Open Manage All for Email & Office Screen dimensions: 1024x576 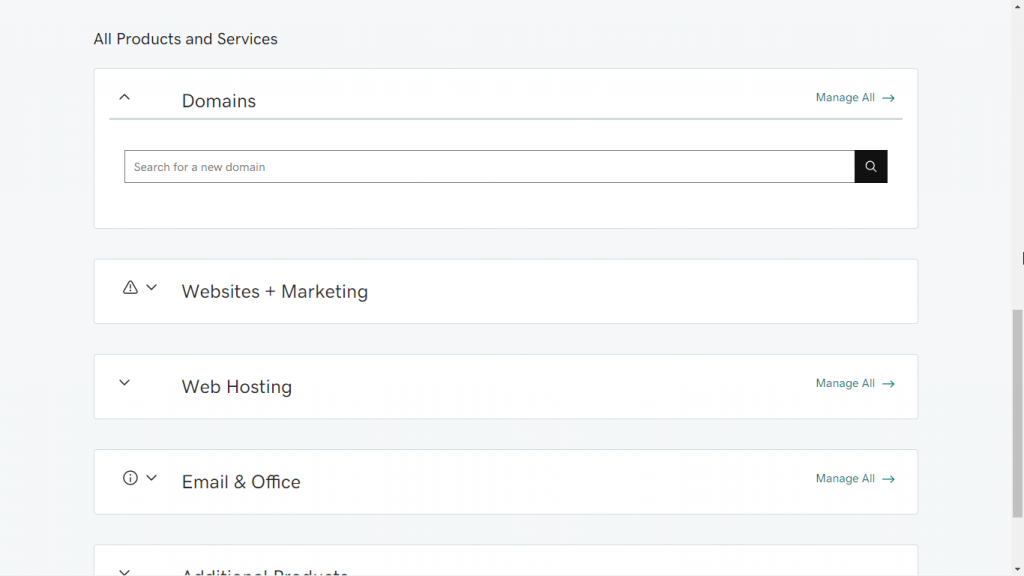click(x=844, y=478)
